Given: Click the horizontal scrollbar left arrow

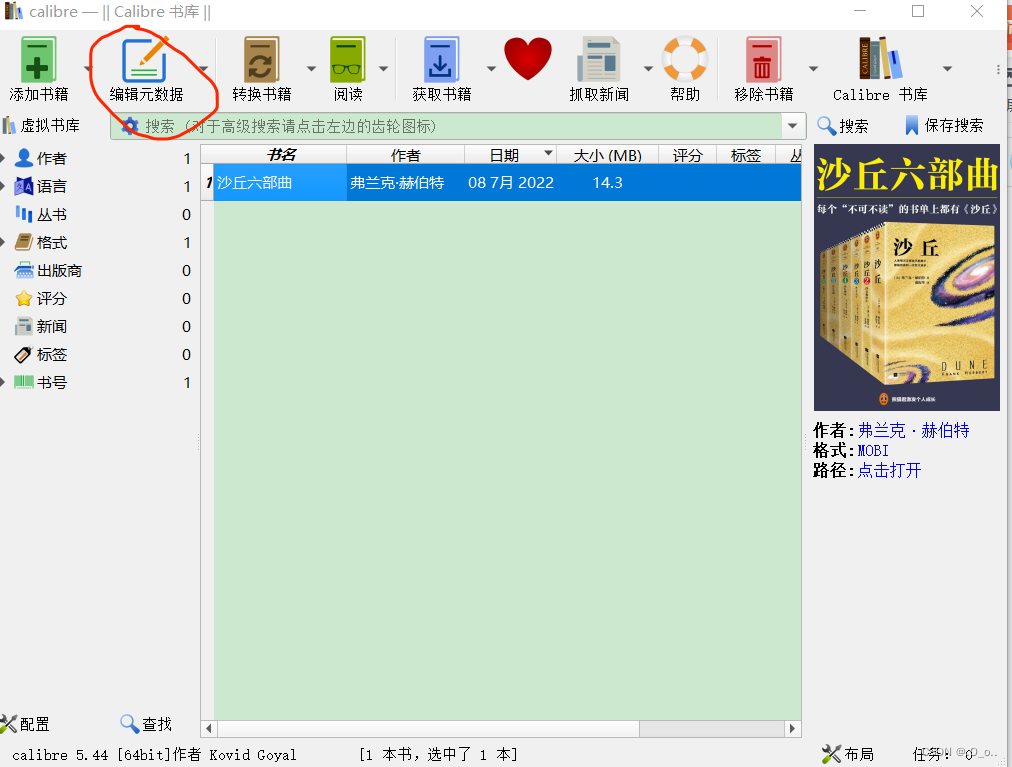Looking at the screenshot, I should pyautogui.click(x=208, y=728).
